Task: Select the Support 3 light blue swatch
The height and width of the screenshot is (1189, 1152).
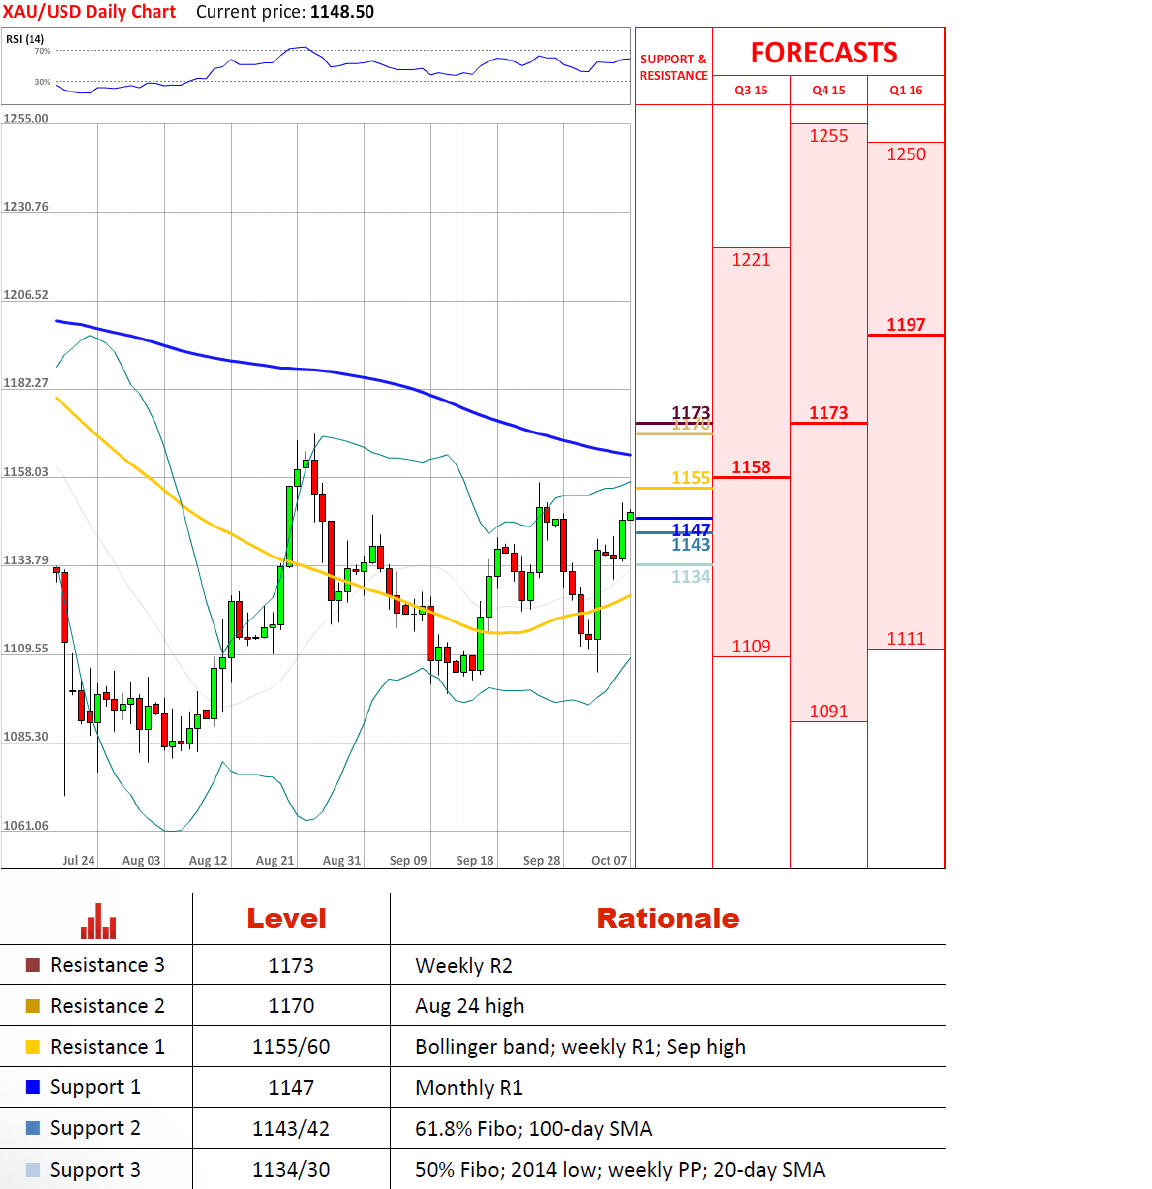Action: [33, 1170]
